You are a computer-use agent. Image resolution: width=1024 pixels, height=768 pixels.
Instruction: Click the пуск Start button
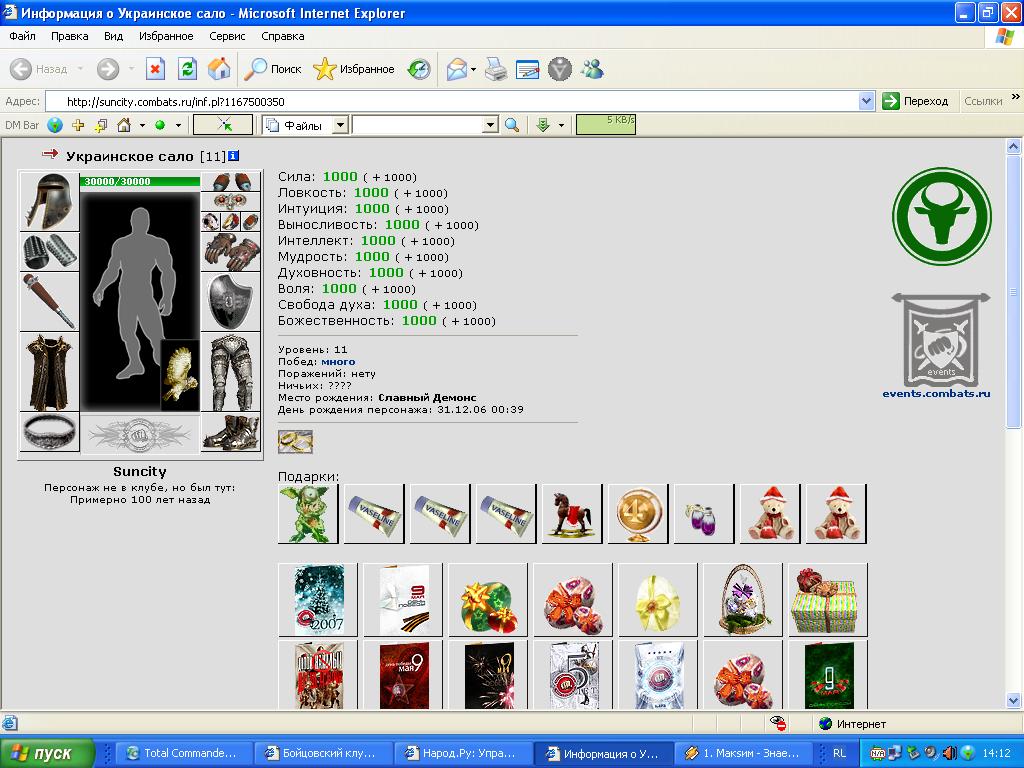[47, 753]
